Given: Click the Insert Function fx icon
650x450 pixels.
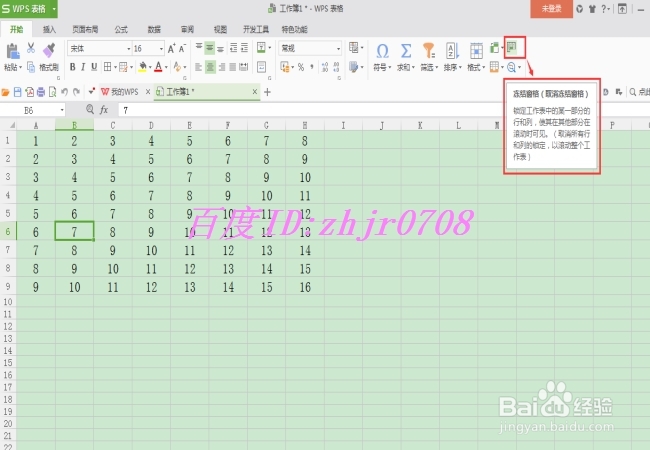Looking at the screenshot, I should coord(104,110).
